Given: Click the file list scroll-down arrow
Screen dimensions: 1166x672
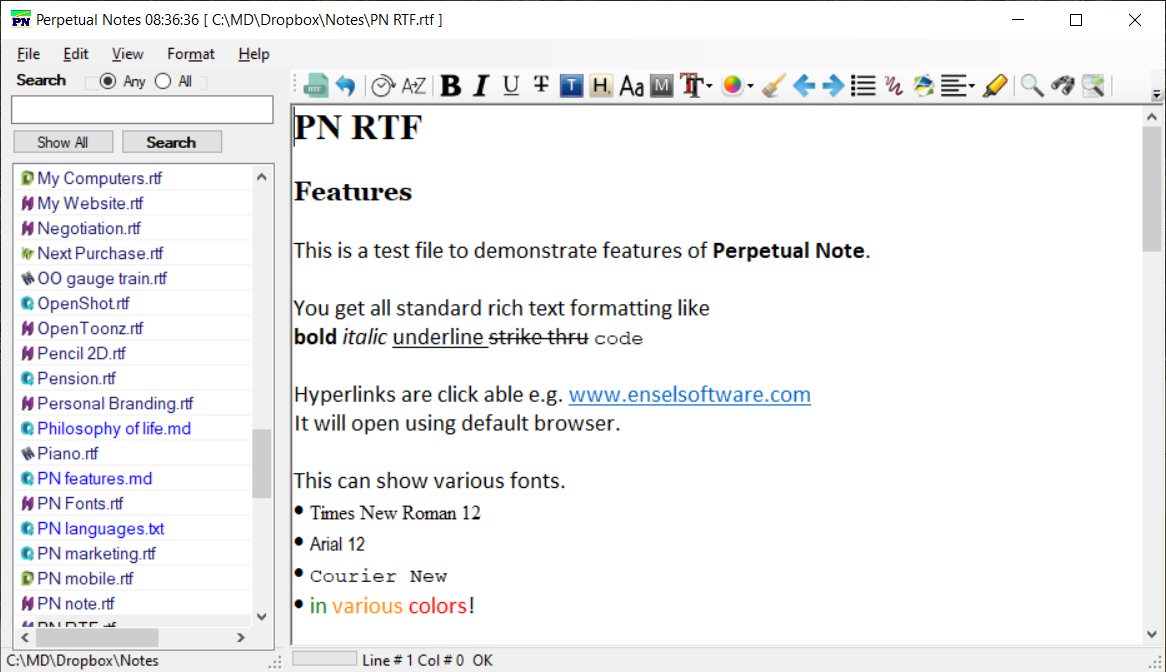Looking at the screenshot, I should pyautogui.click(x=262, y=616).
